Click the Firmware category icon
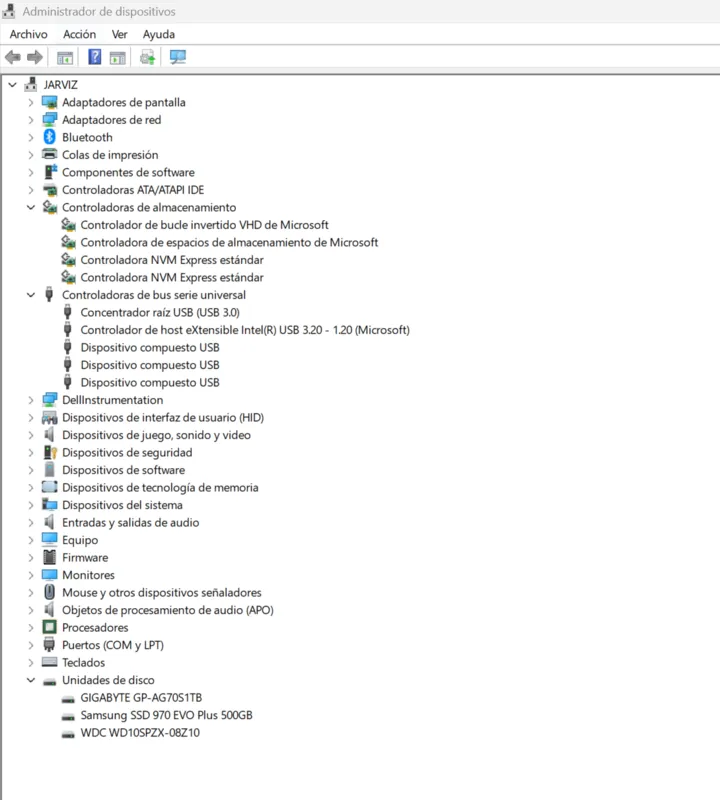 tap(49, 557)
